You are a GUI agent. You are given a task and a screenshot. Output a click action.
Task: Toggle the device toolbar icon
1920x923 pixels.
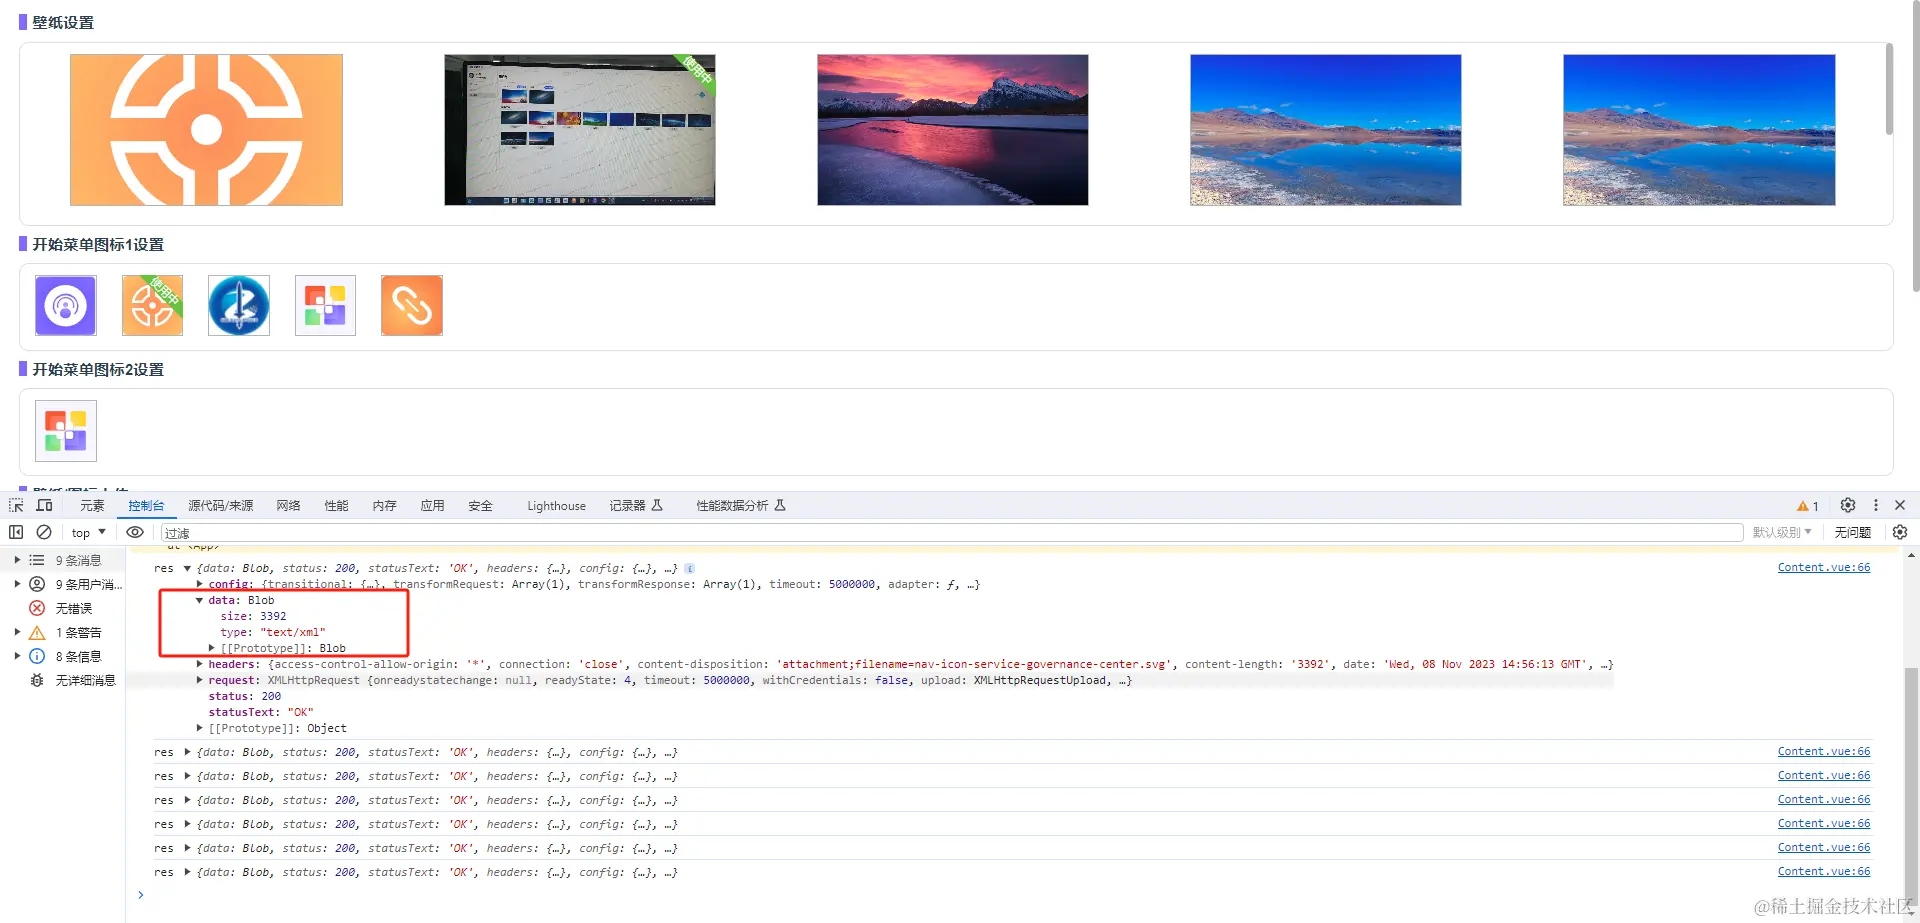45,506
